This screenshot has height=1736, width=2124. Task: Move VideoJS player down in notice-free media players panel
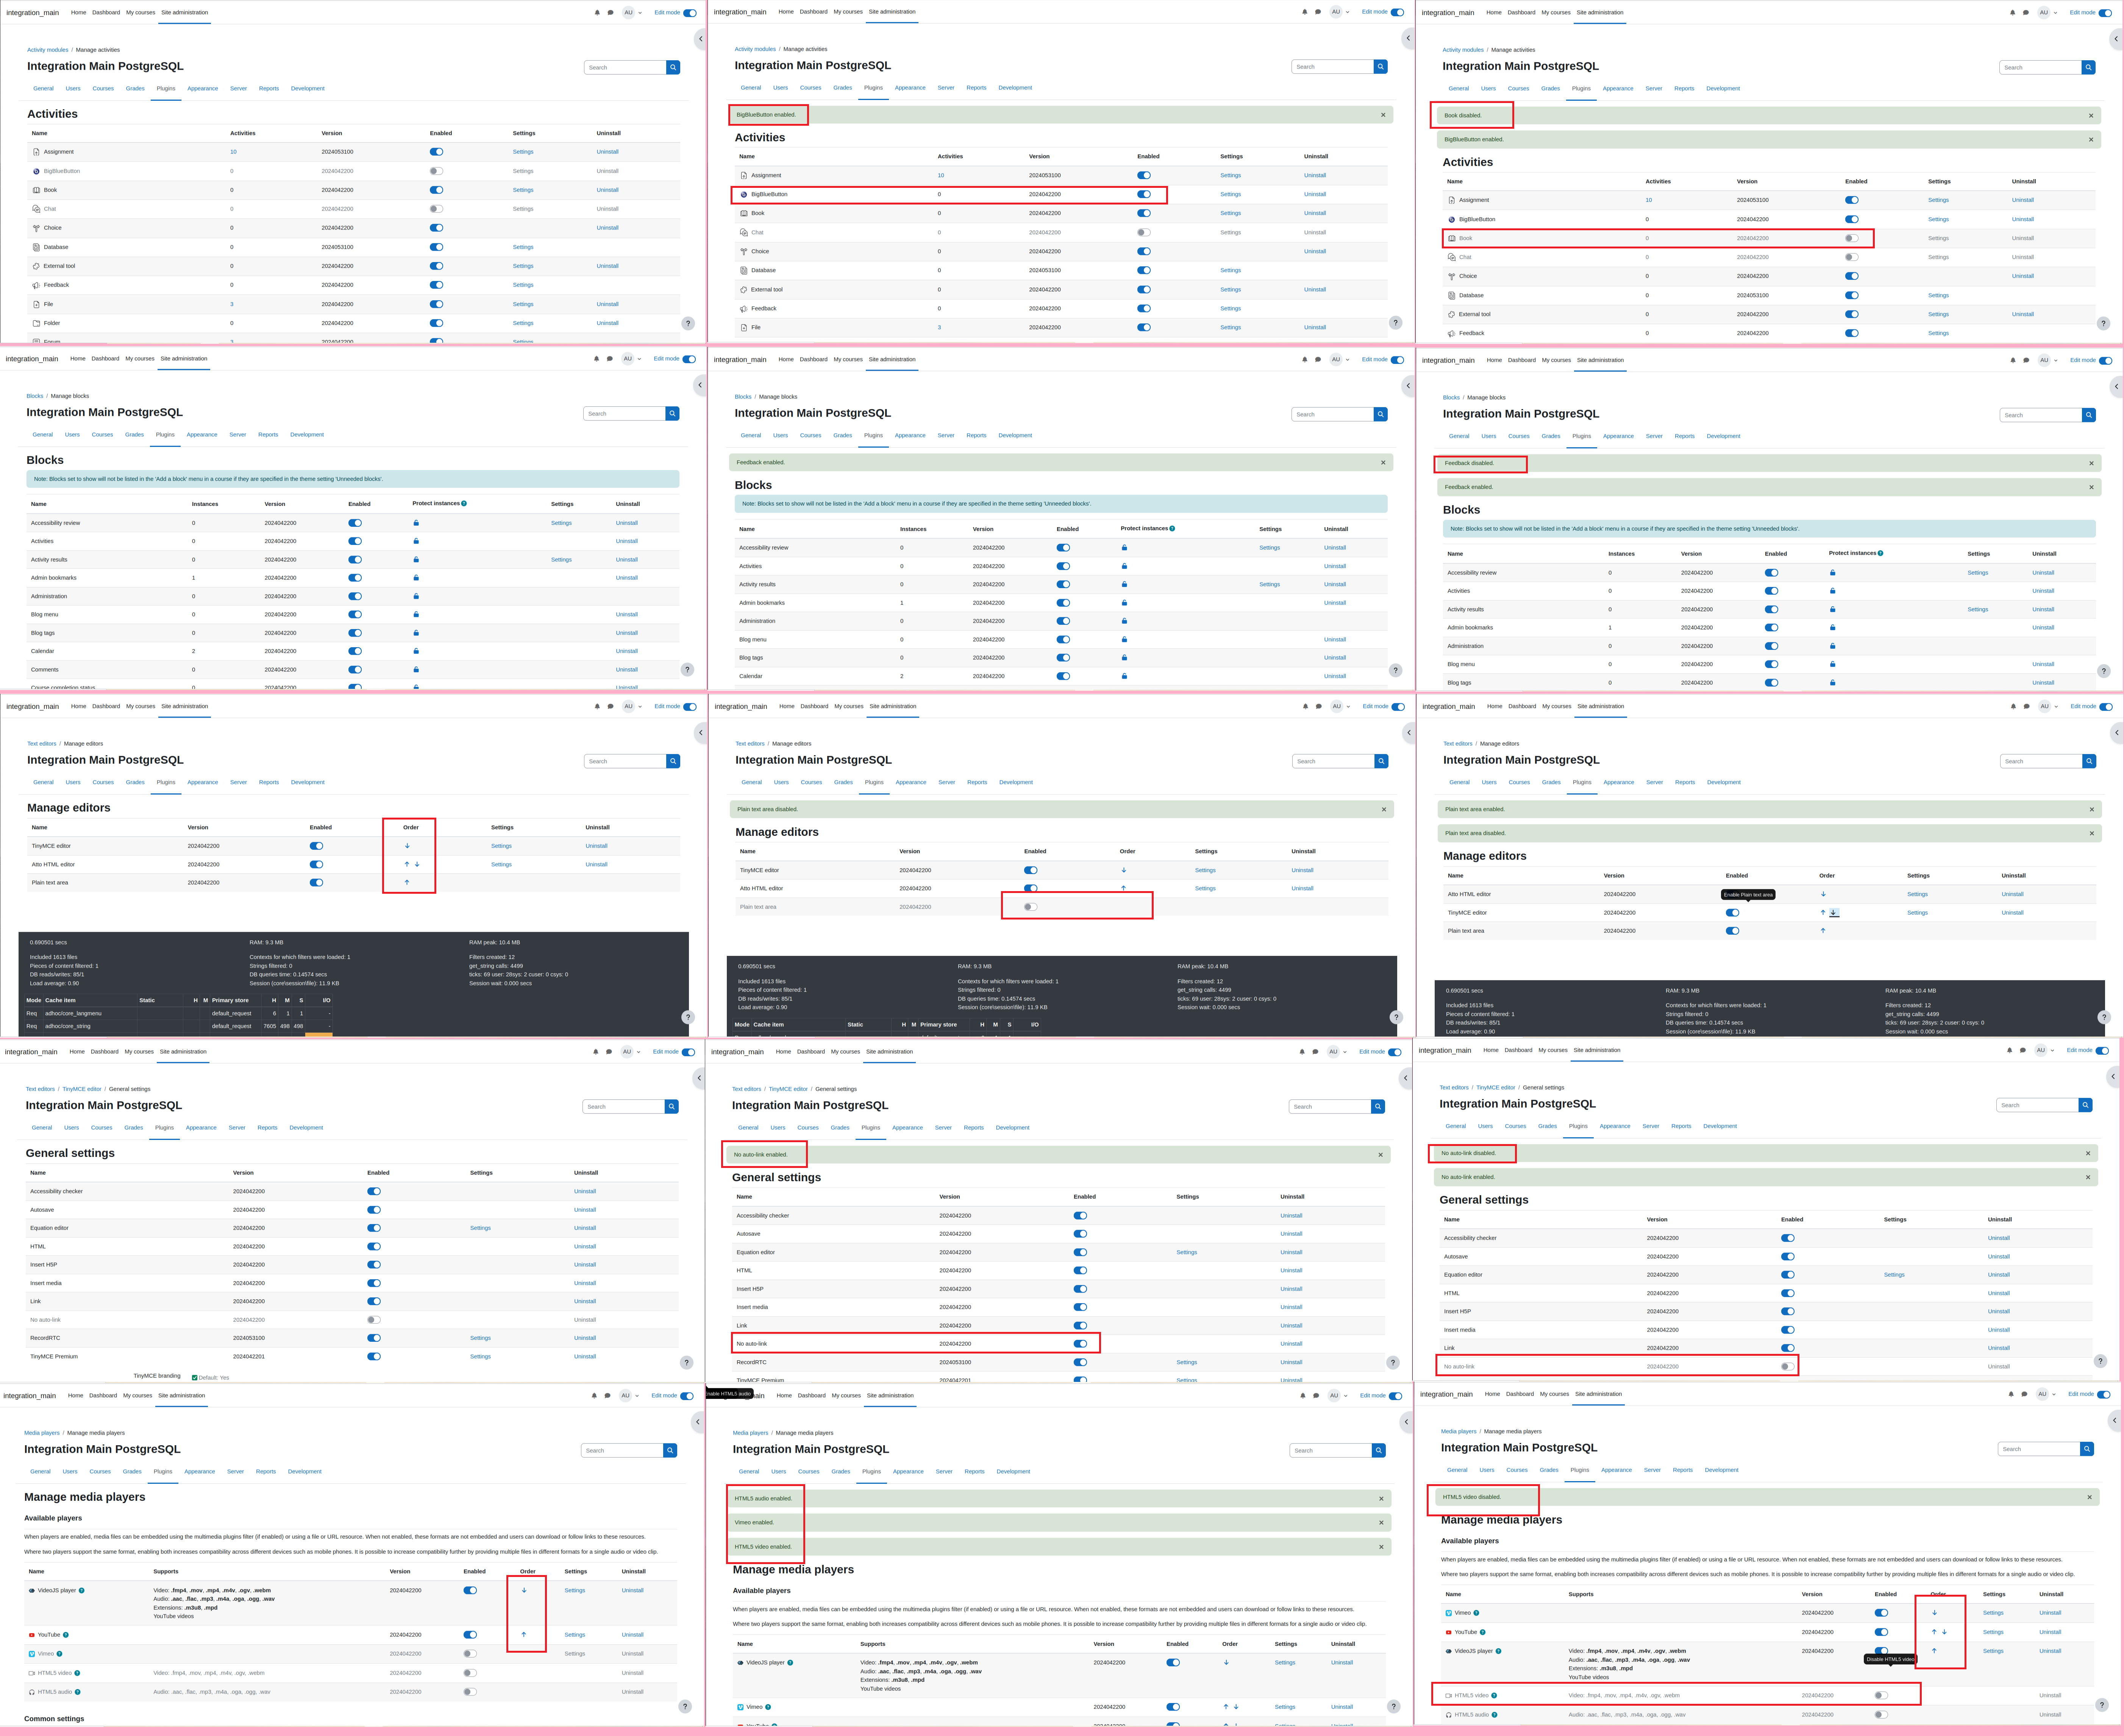[524, 1590]
